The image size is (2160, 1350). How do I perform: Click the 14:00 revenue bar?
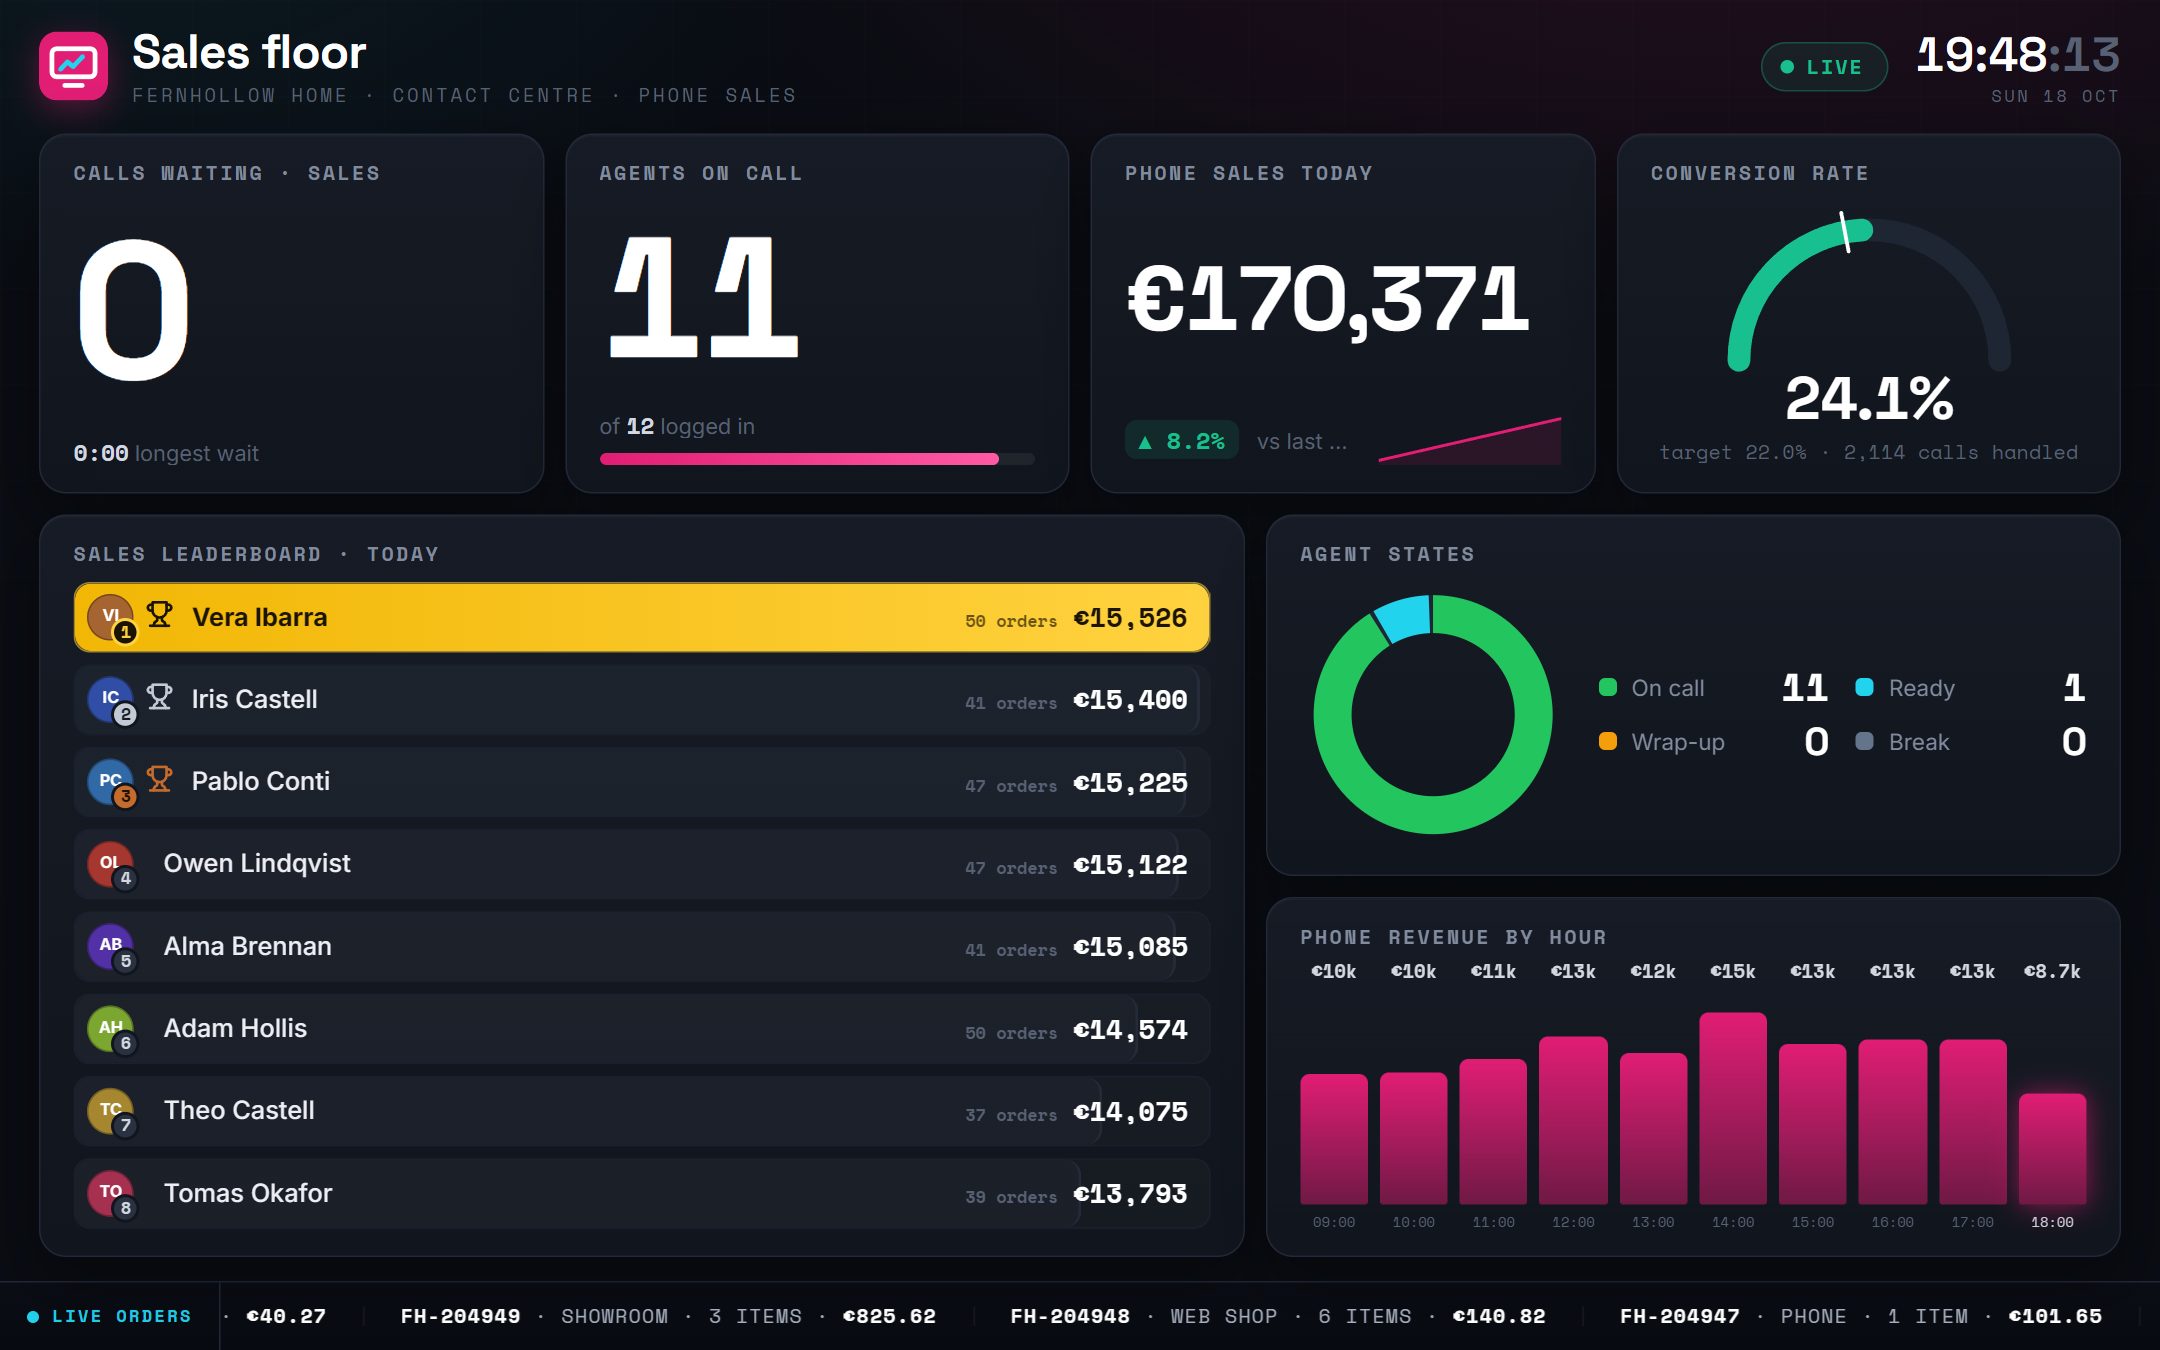click(x=1733, y=1108)
